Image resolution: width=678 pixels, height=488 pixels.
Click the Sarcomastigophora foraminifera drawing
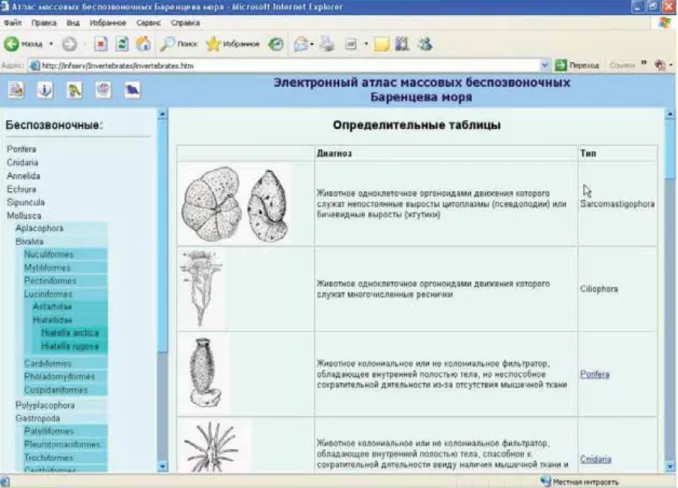click(235, 204)
